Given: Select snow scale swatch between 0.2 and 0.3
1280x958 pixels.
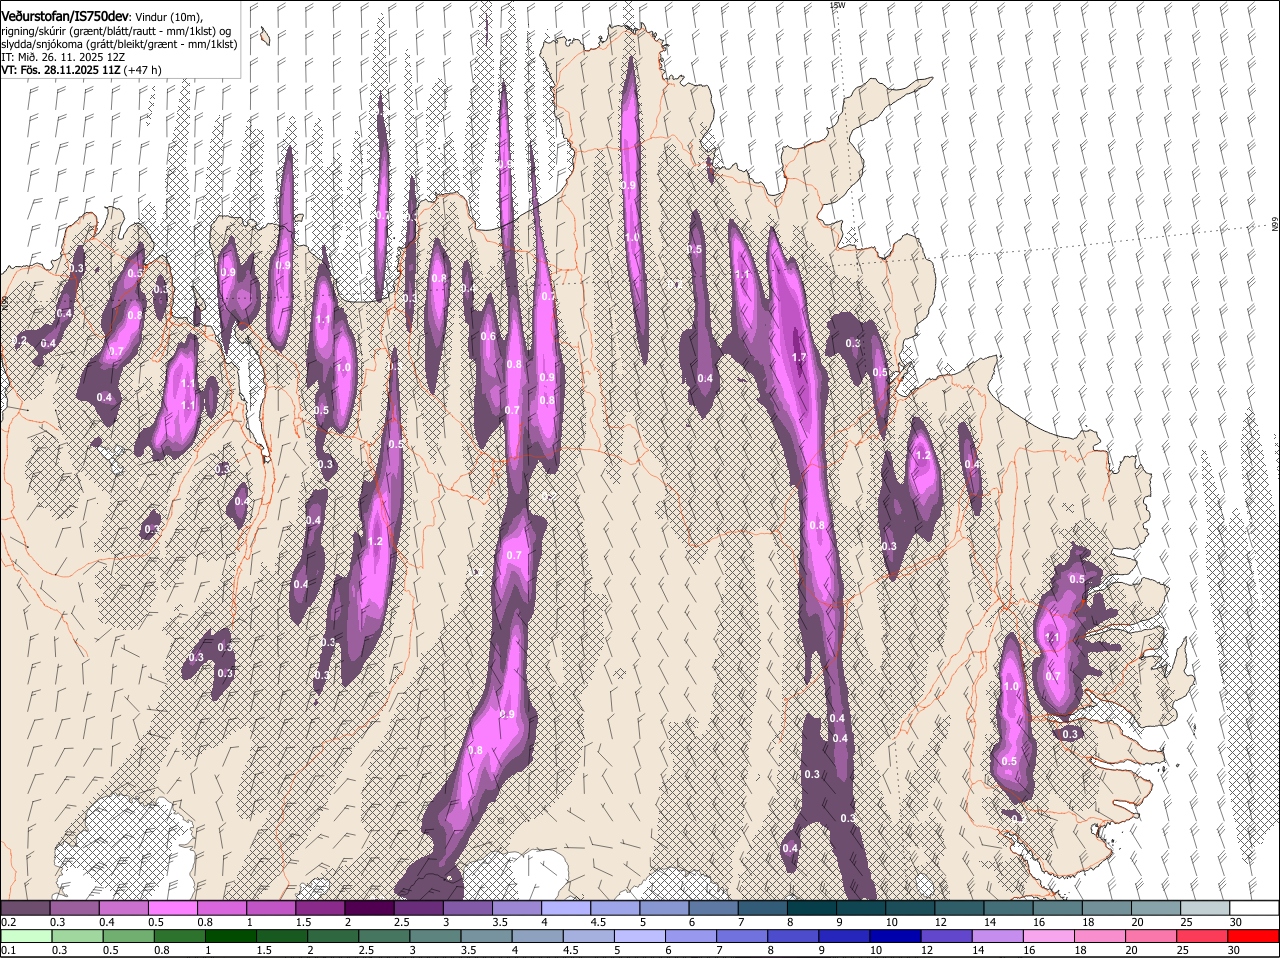Looking at the screenshot, I should [25, 908].
